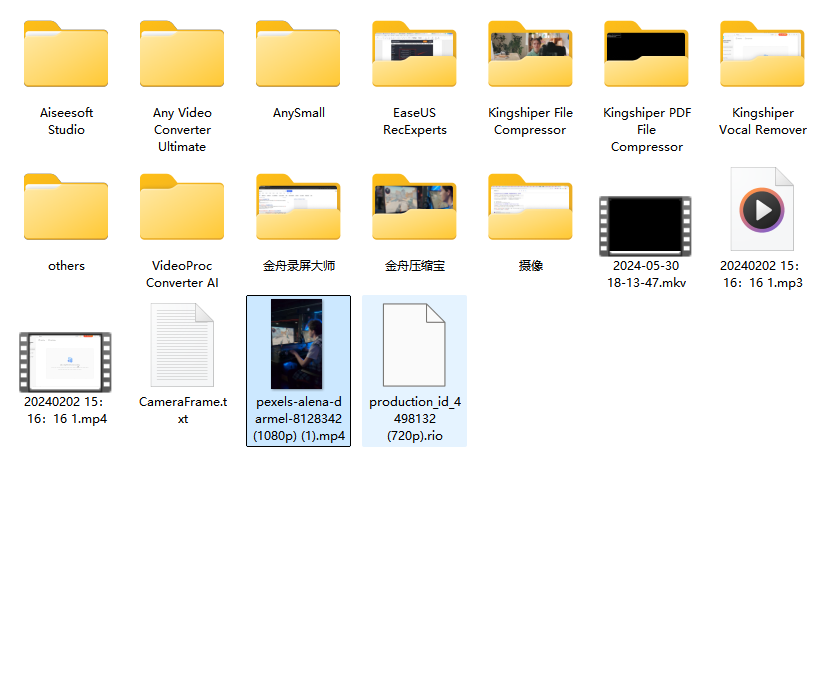Select the Aiseesoft Studio folder icon
Screen dimensions: 831x691
click(x=66, y=54)
